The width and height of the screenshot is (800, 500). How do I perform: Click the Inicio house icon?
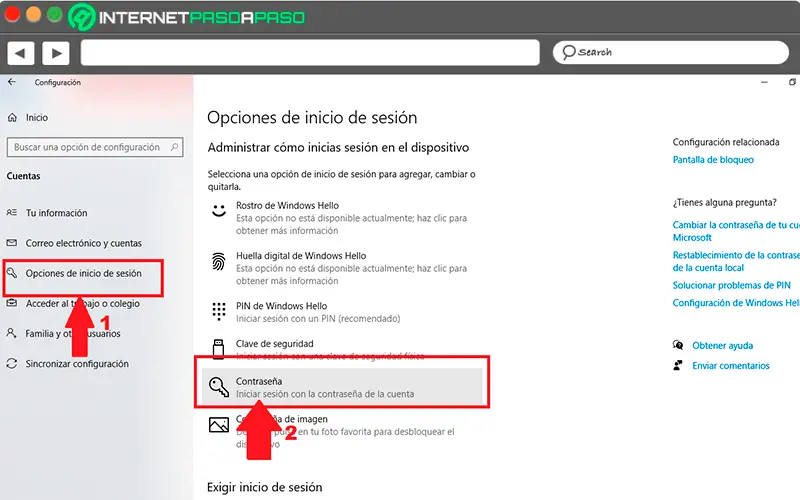click(12, 117)
